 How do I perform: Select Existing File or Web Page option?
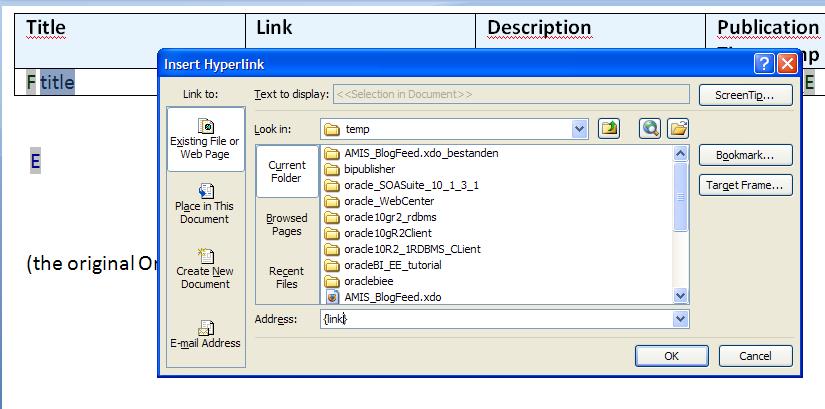pyautogui.click(x=205, y=138)
